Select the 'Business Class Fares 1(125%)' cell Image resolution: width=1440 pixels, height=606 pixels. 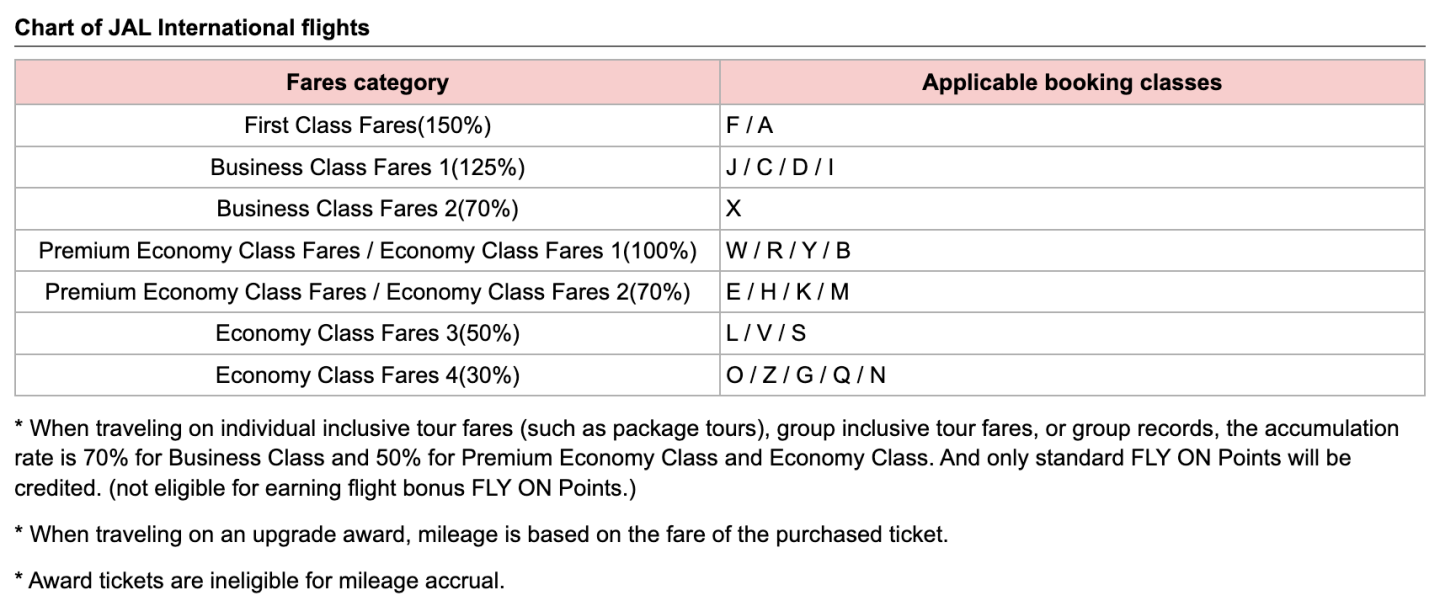(x=367, y=168)
